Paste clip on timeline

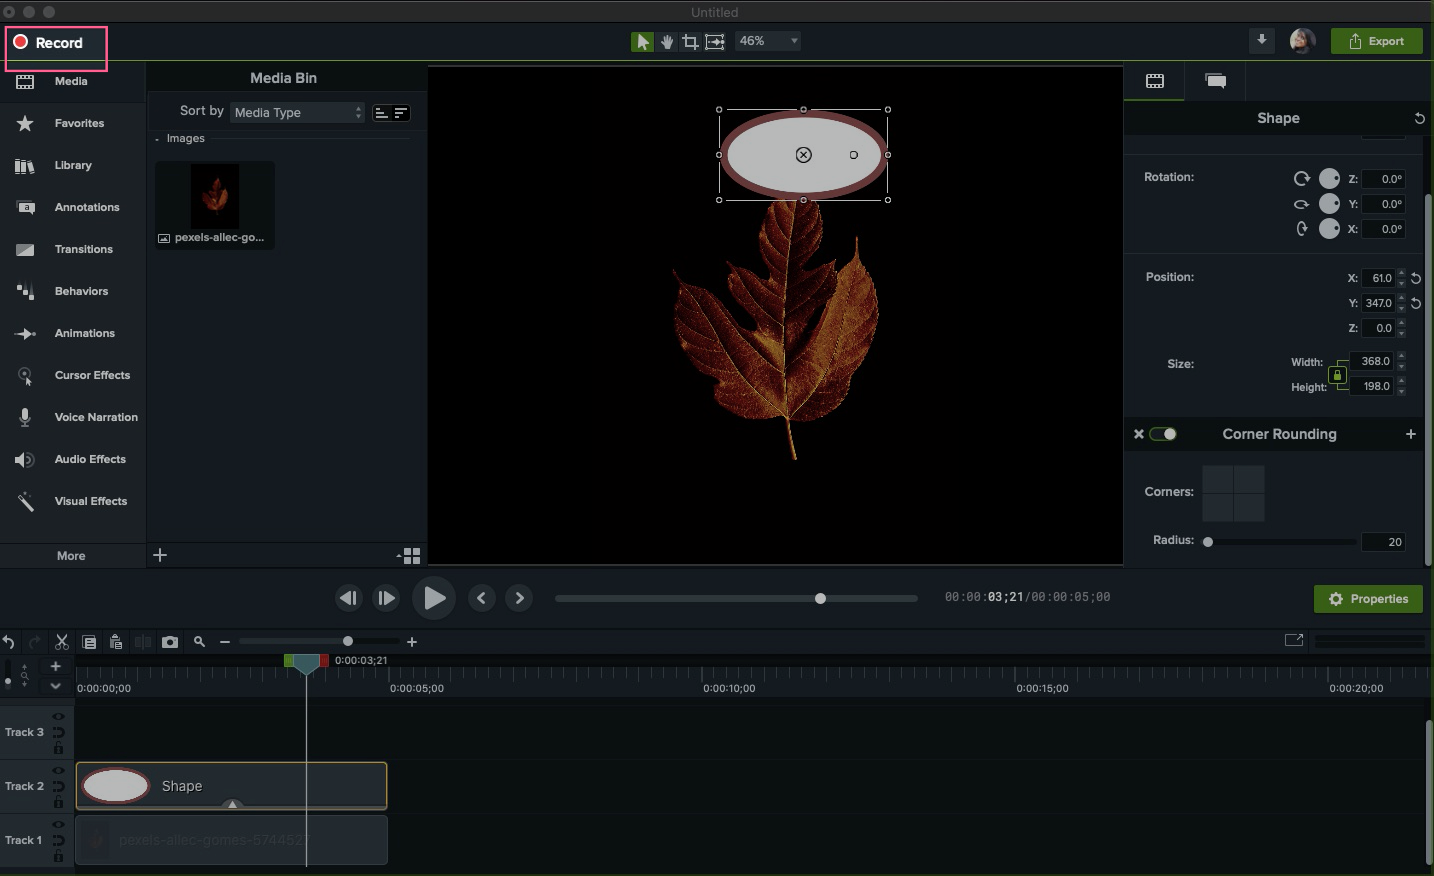pyautogui.click(x=115, y=642)
